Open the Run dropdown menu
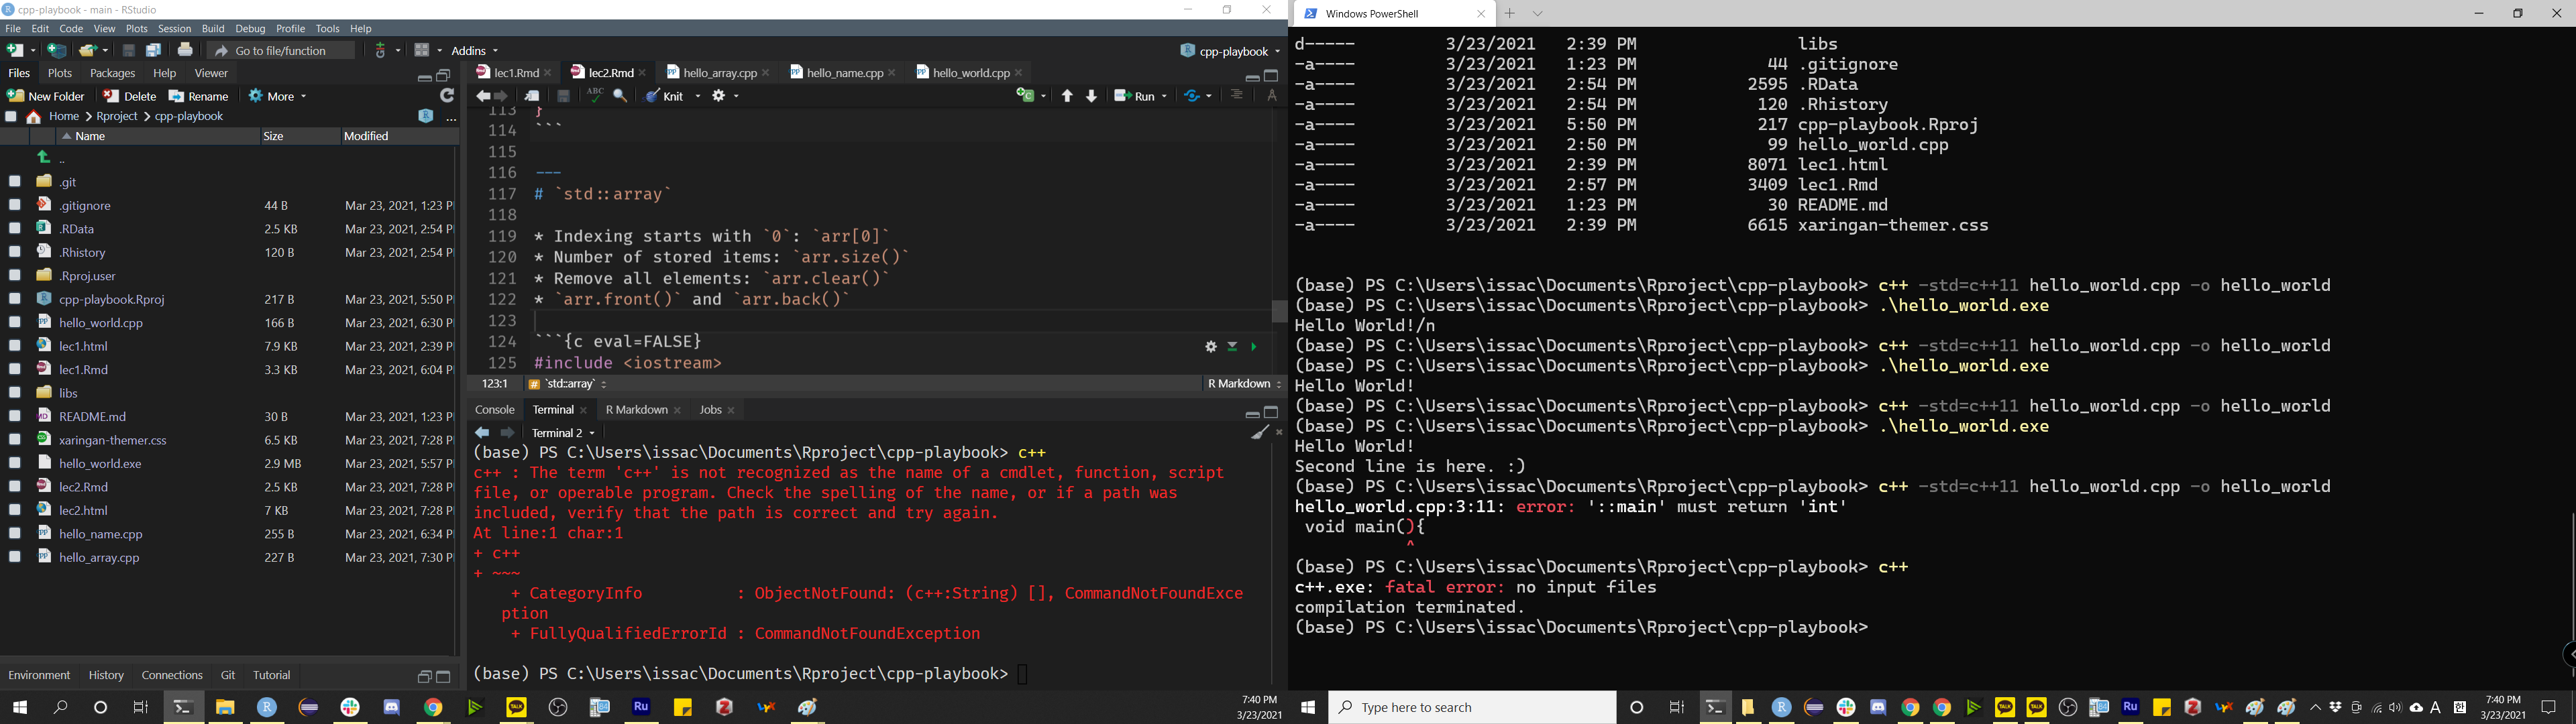The height and width of the screenshot is (724, 2576). click(1164, 95)
